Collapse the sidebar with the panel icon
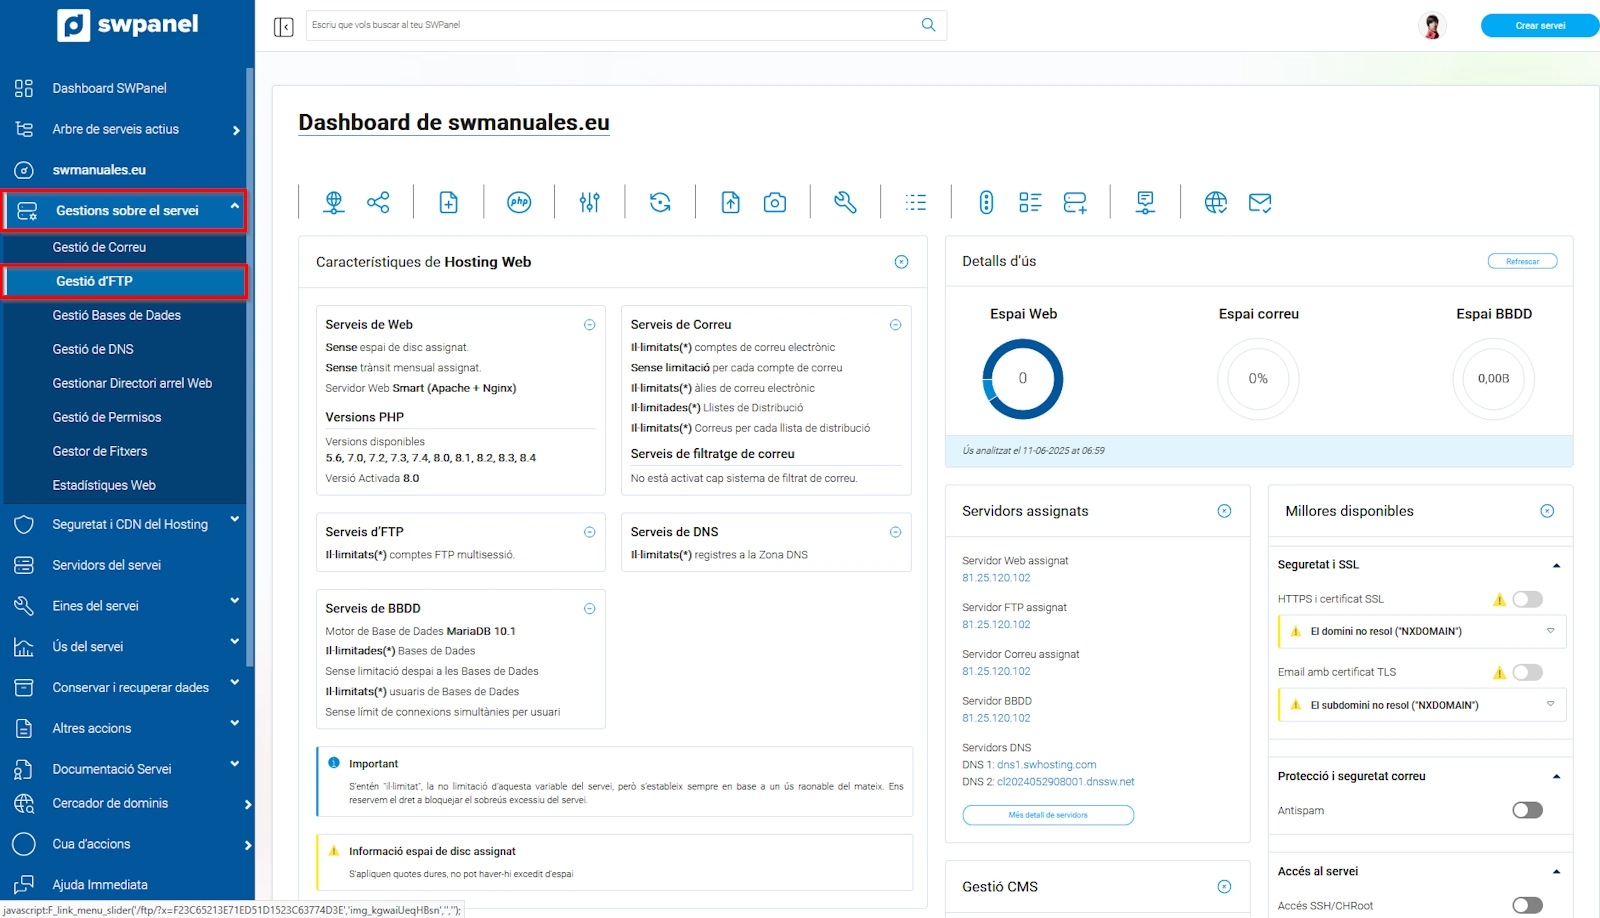 pos(284,26)
